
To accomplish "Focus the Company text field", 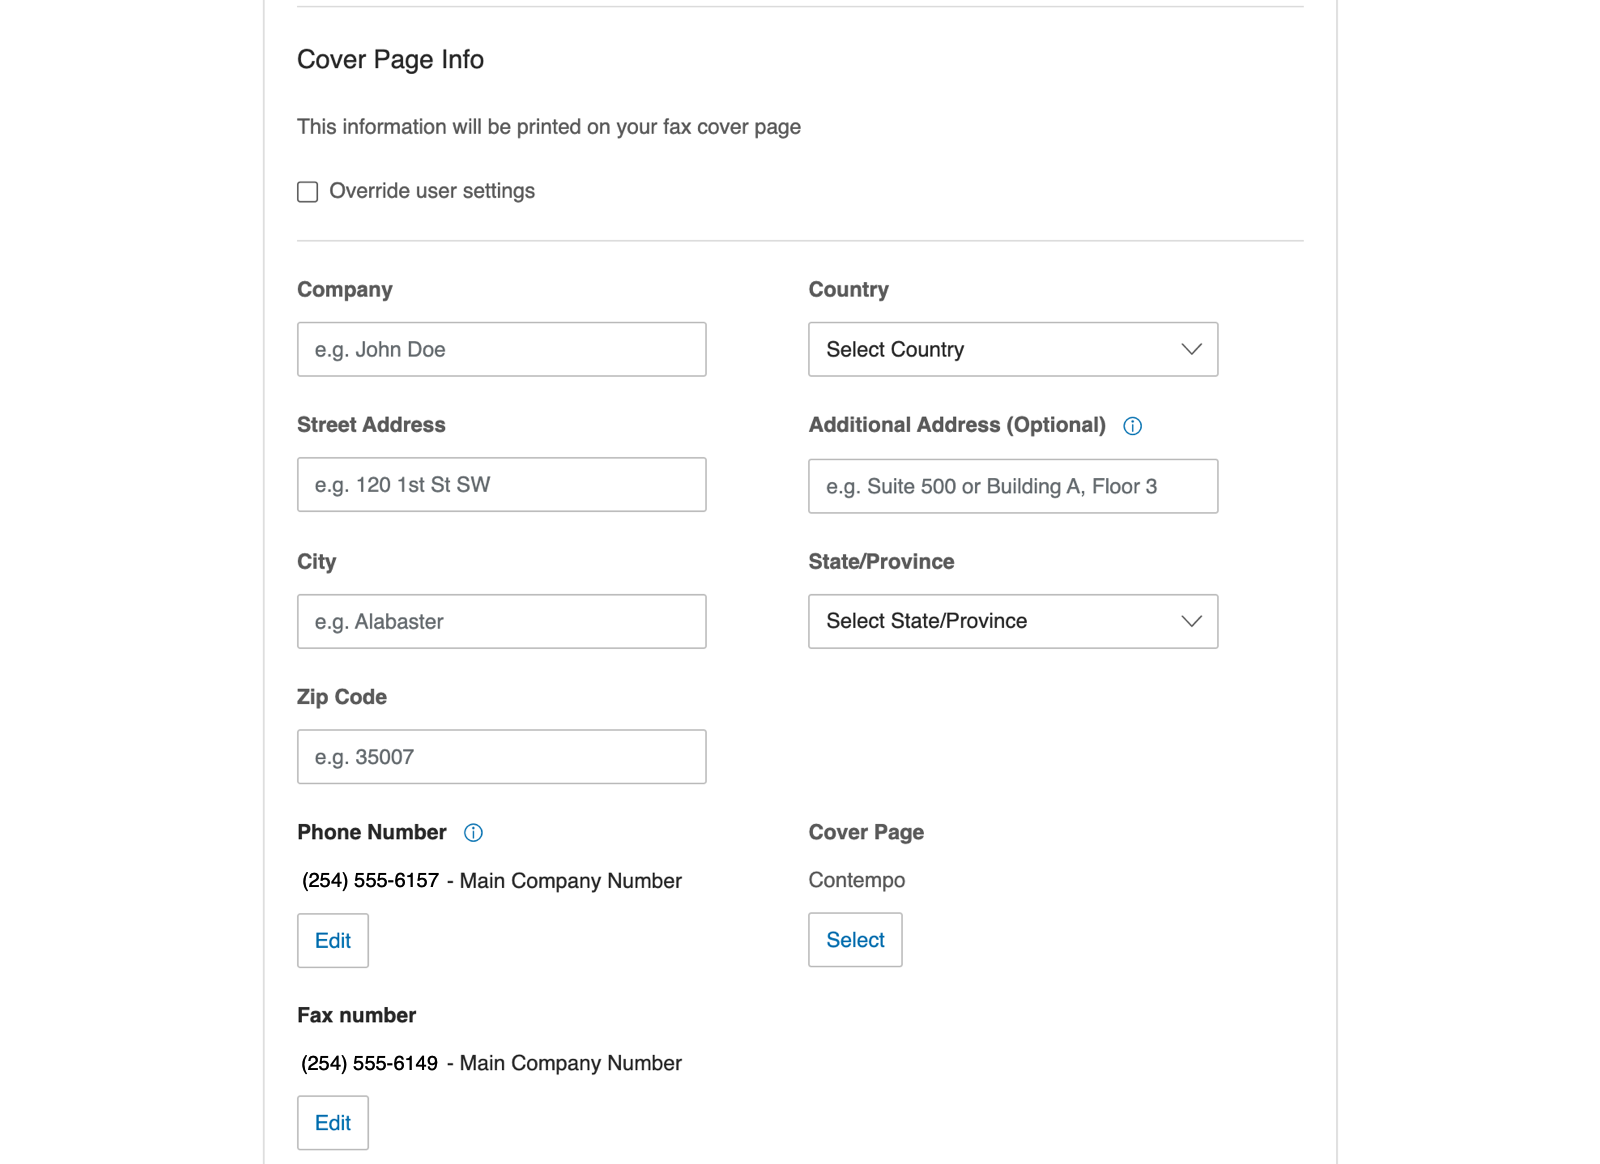I will point(501,349).
